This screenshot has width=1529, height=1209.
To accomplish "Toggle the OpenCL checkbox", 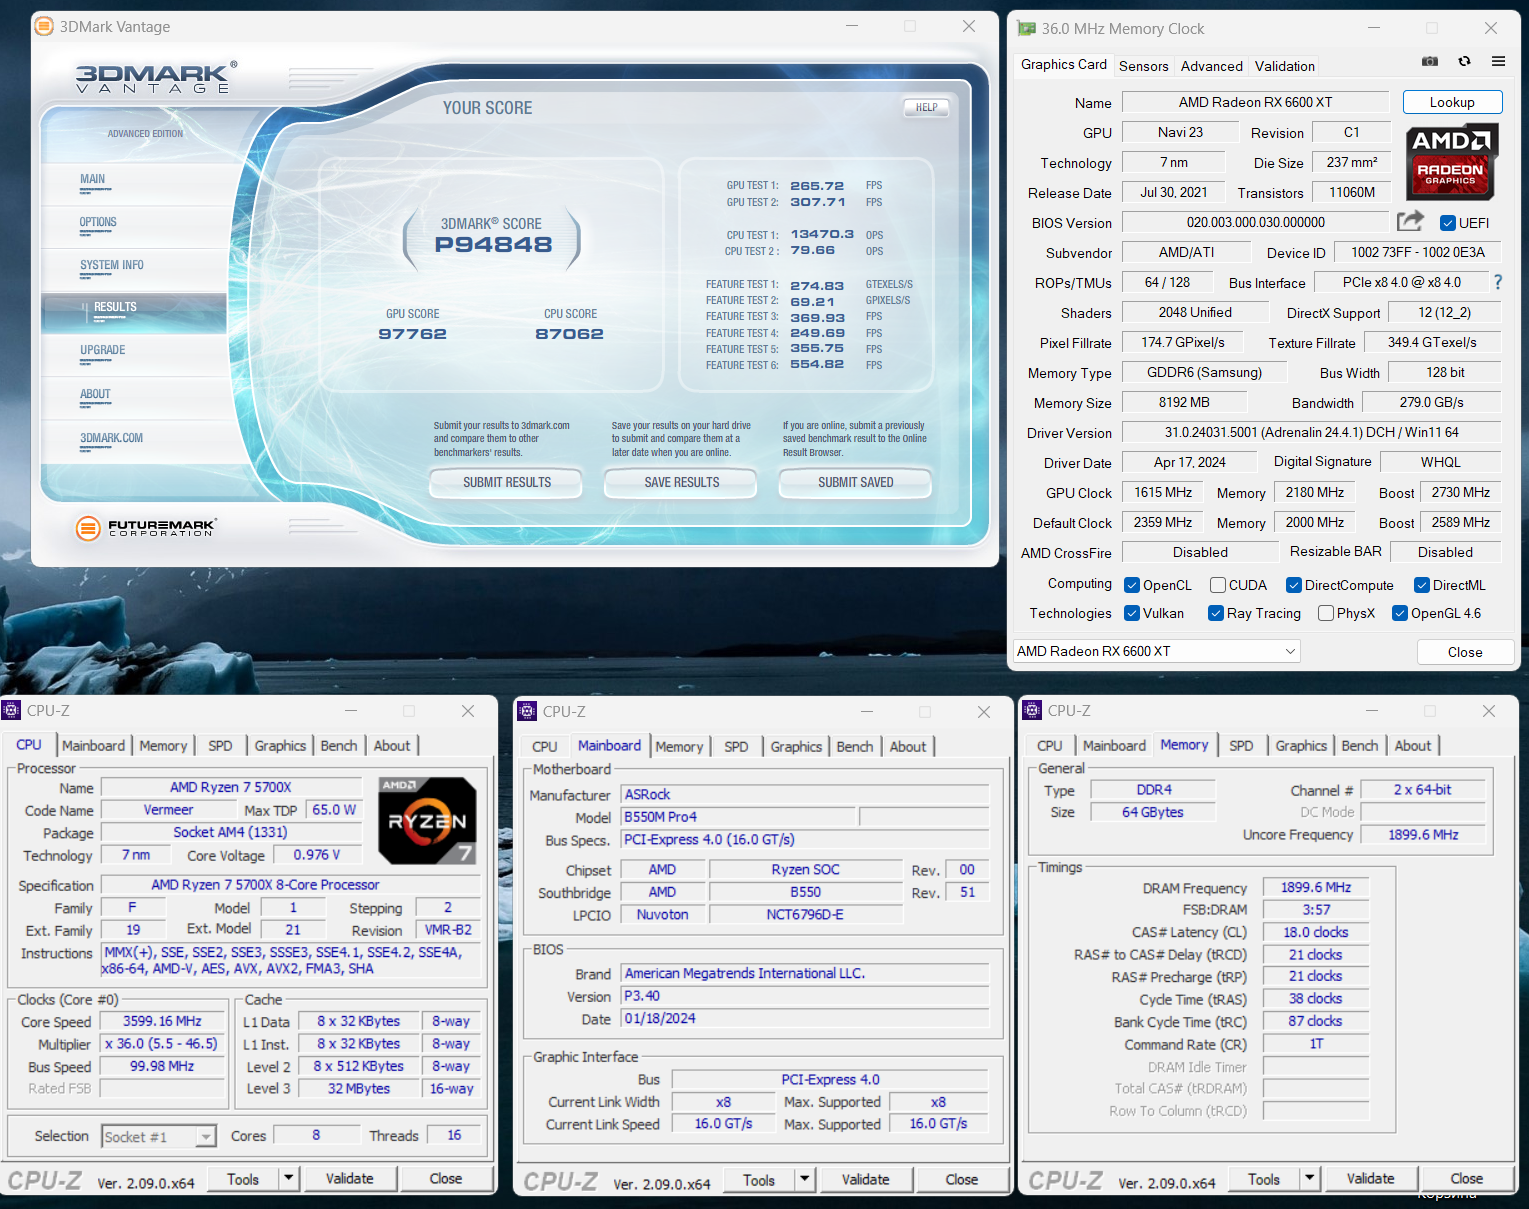I will tap(1132, 585).
